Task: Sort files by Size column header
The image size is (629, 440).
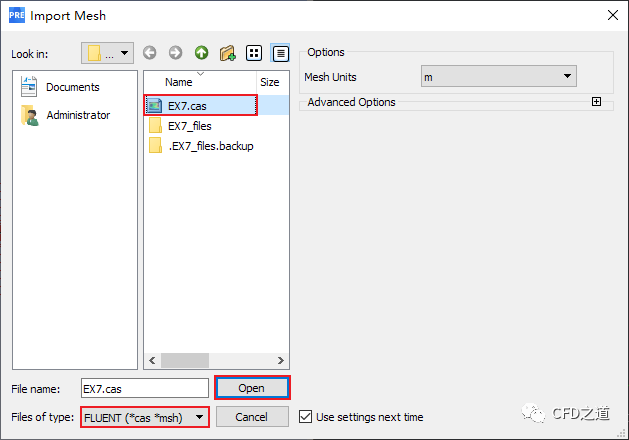Action: (272, 82)
